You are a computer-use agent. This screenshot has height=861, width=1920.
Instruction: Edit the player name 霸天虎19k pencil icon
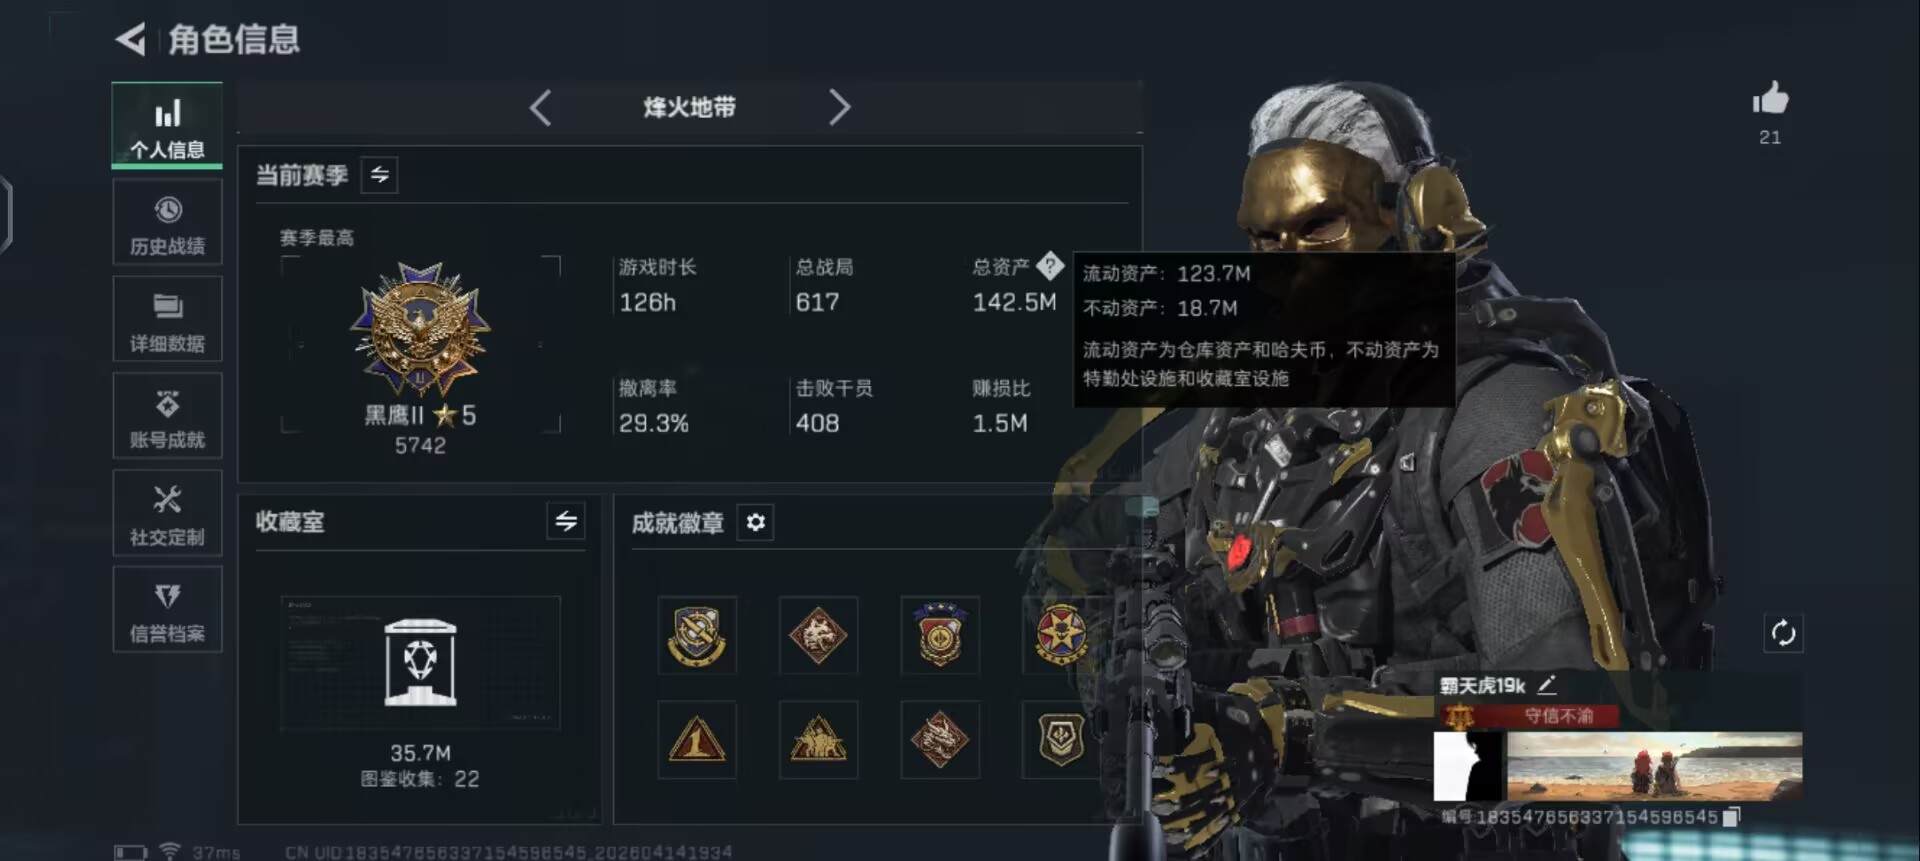click(1547, 685)
